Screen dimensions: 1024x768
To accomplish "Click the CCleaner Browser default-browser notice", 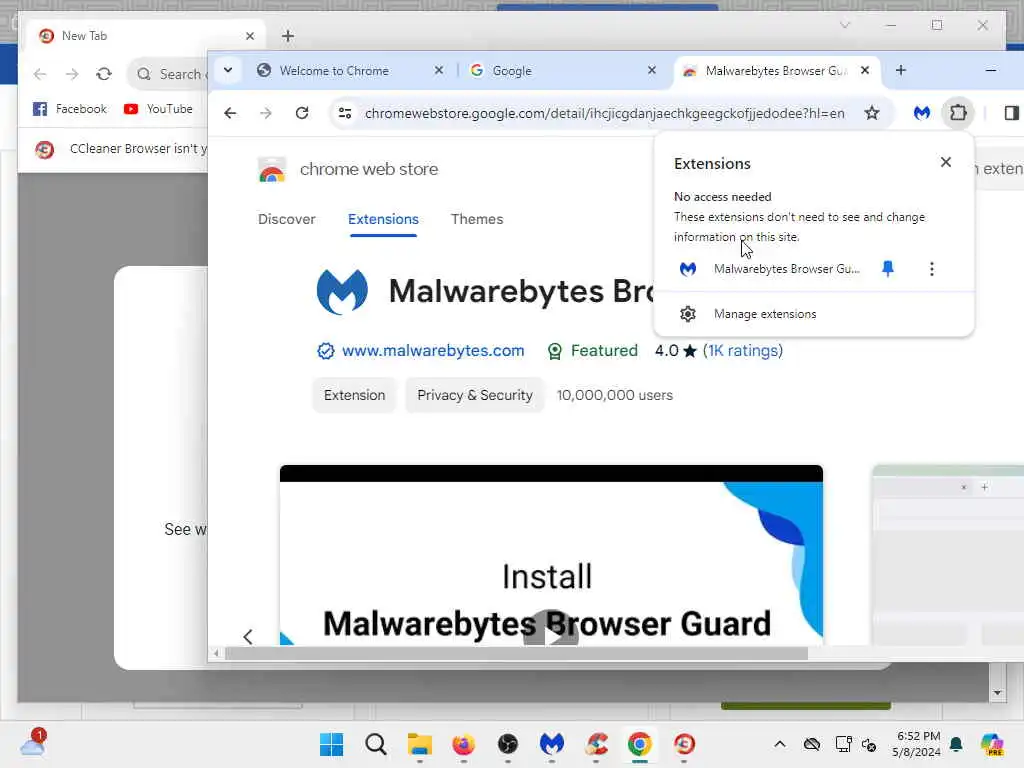I will [123, 149].
